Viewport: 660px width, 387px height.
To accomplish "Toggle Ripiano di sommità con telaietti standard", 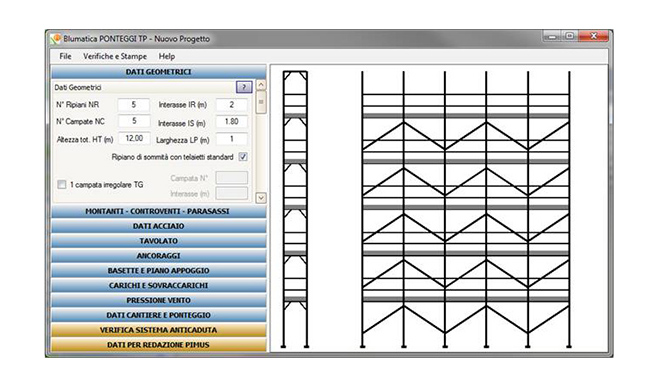I will 243,157.
